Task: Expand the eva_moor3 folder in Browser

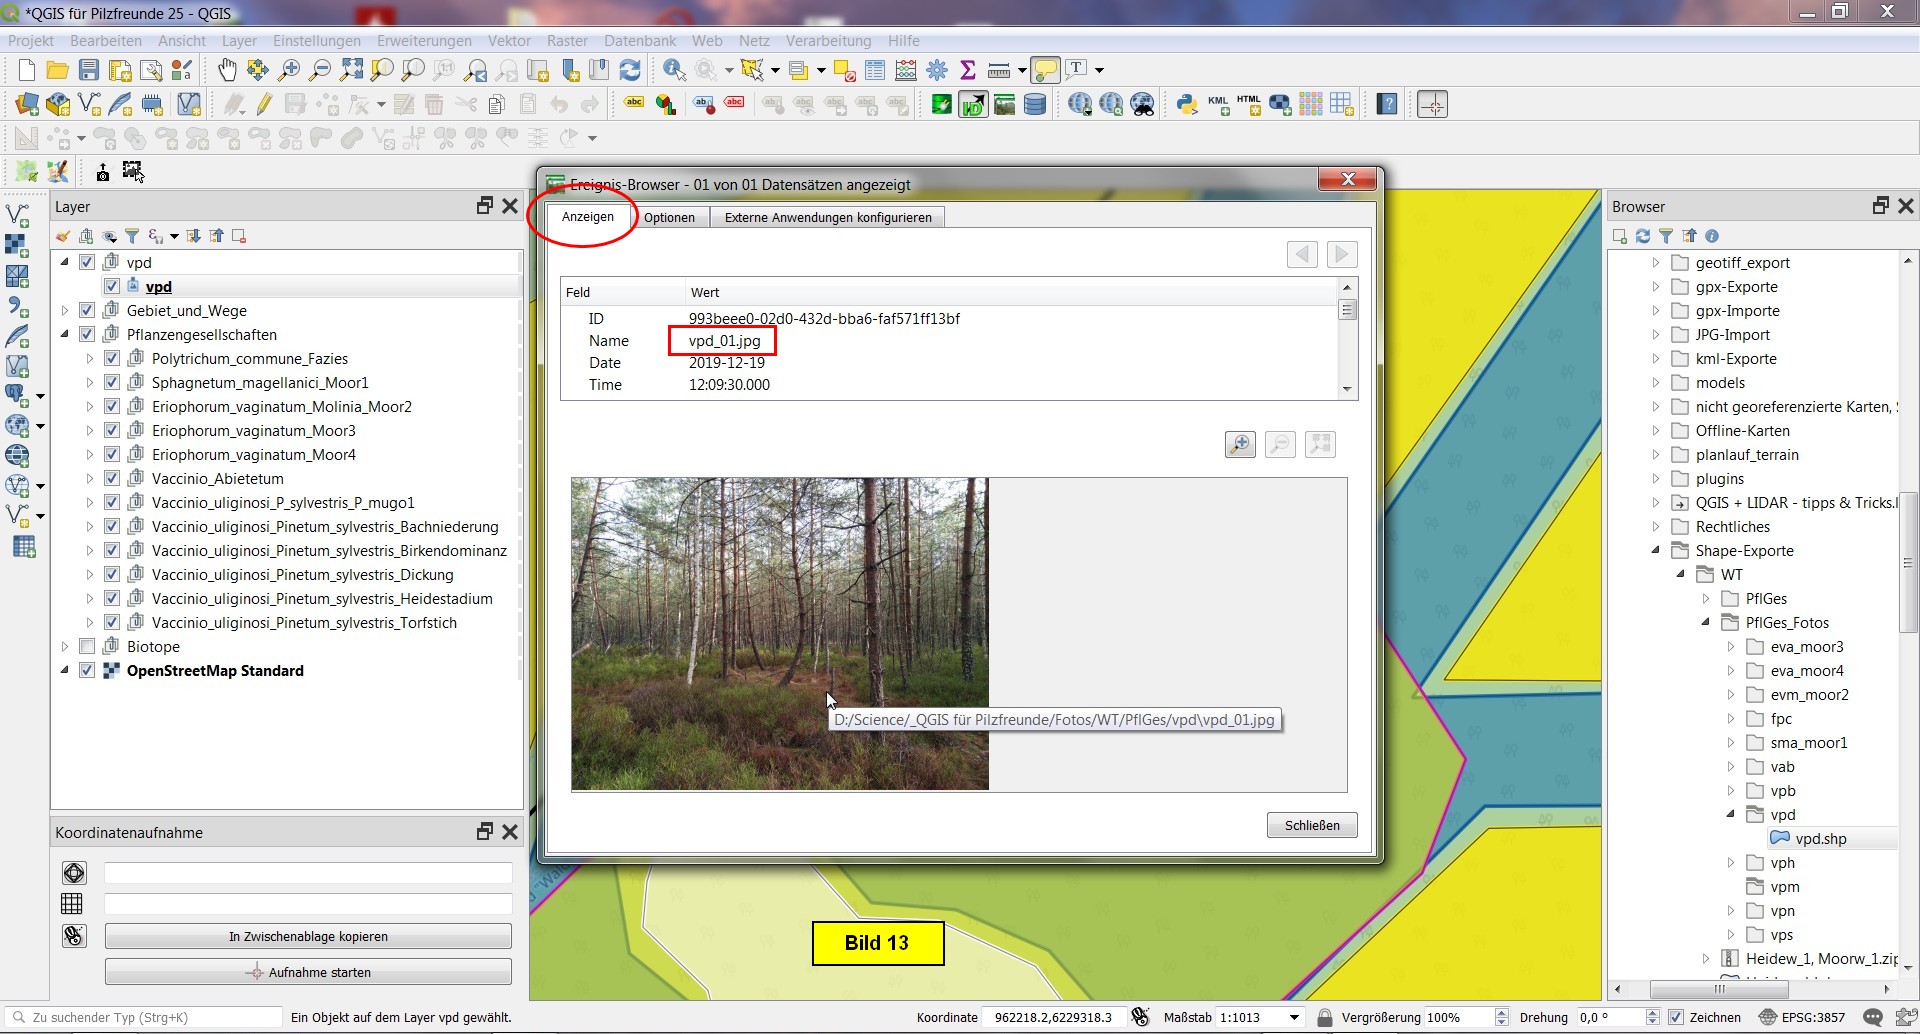Action: click(1731, 647)
